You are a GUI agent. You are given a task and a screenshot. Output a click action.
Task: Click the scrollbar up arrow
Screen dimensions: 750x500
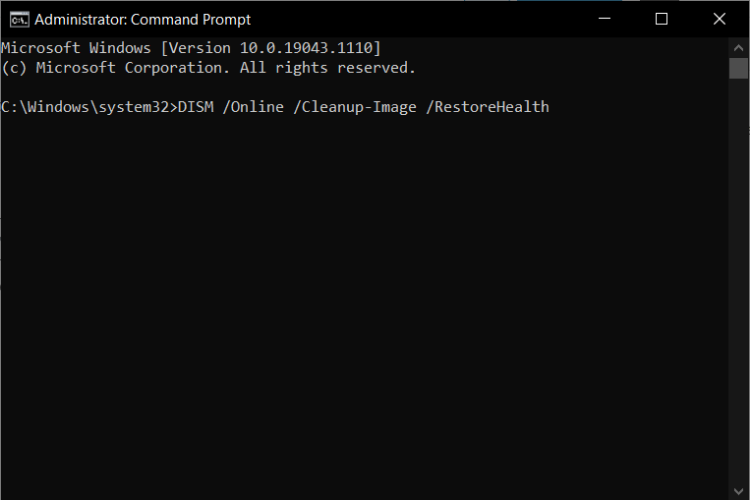pyautogui.click(x=739, y=48)
